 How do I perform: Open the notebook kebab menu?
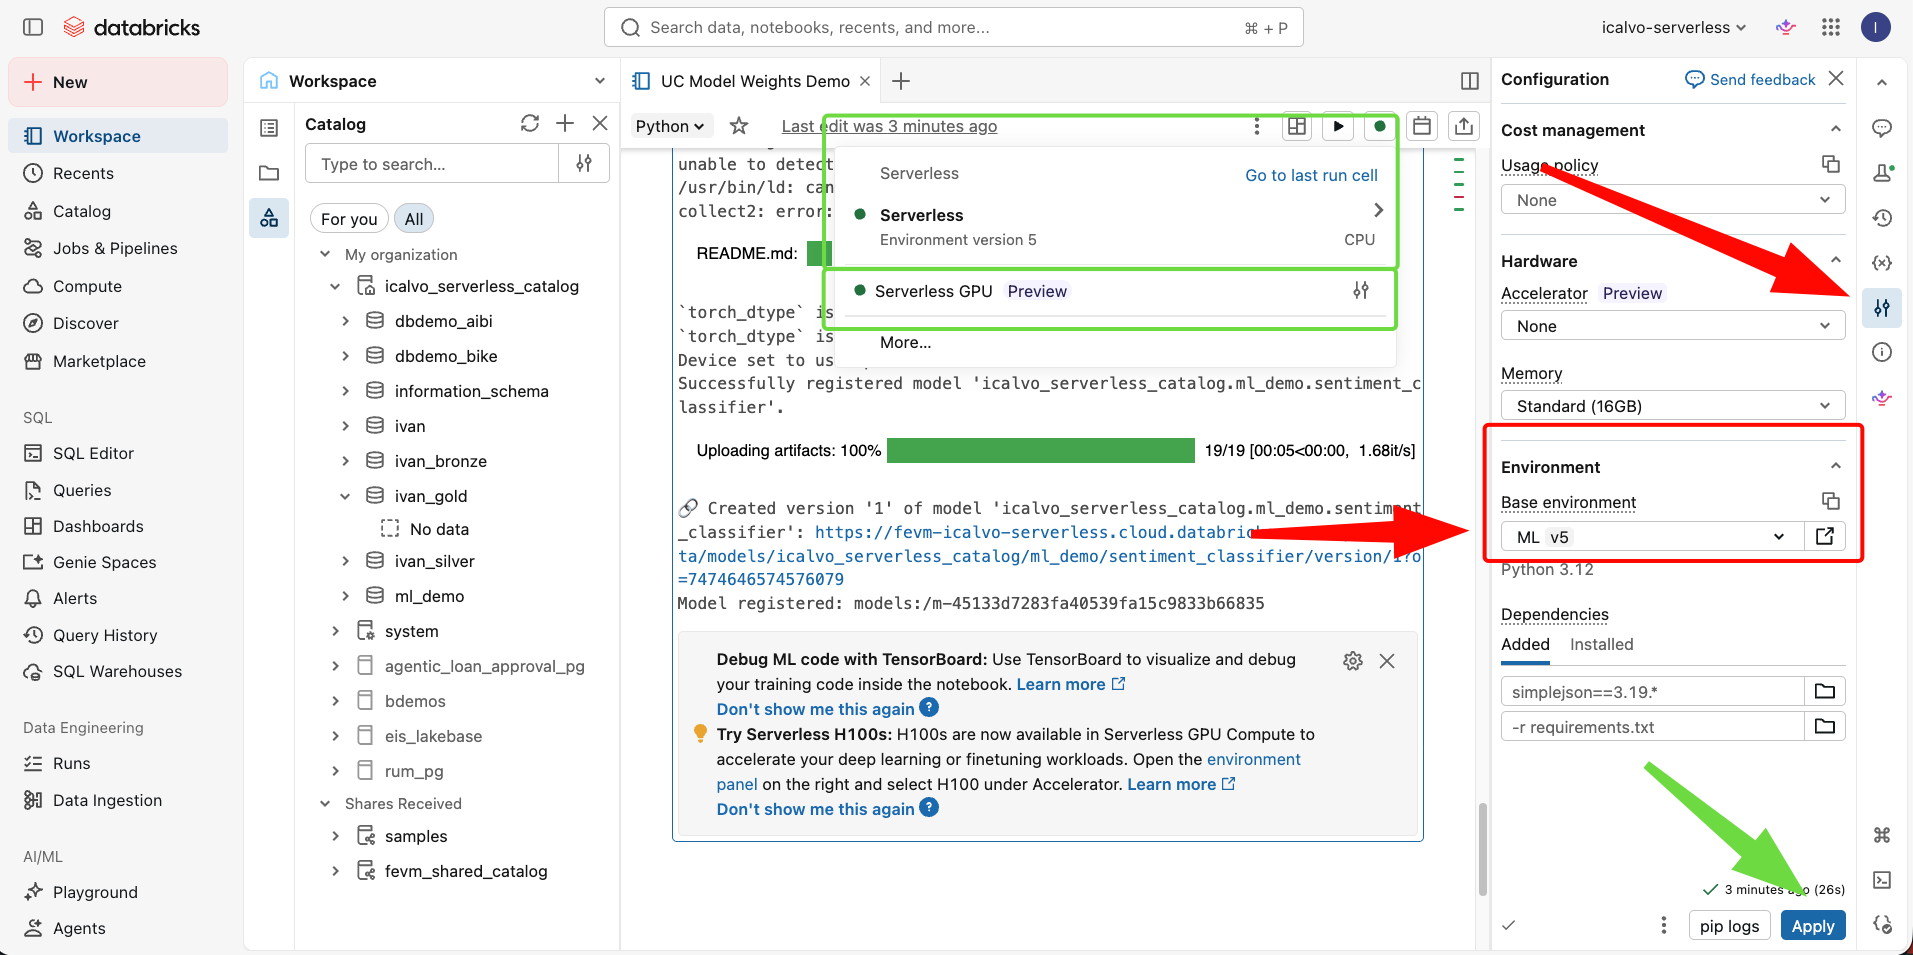[x=1257, y=126]
